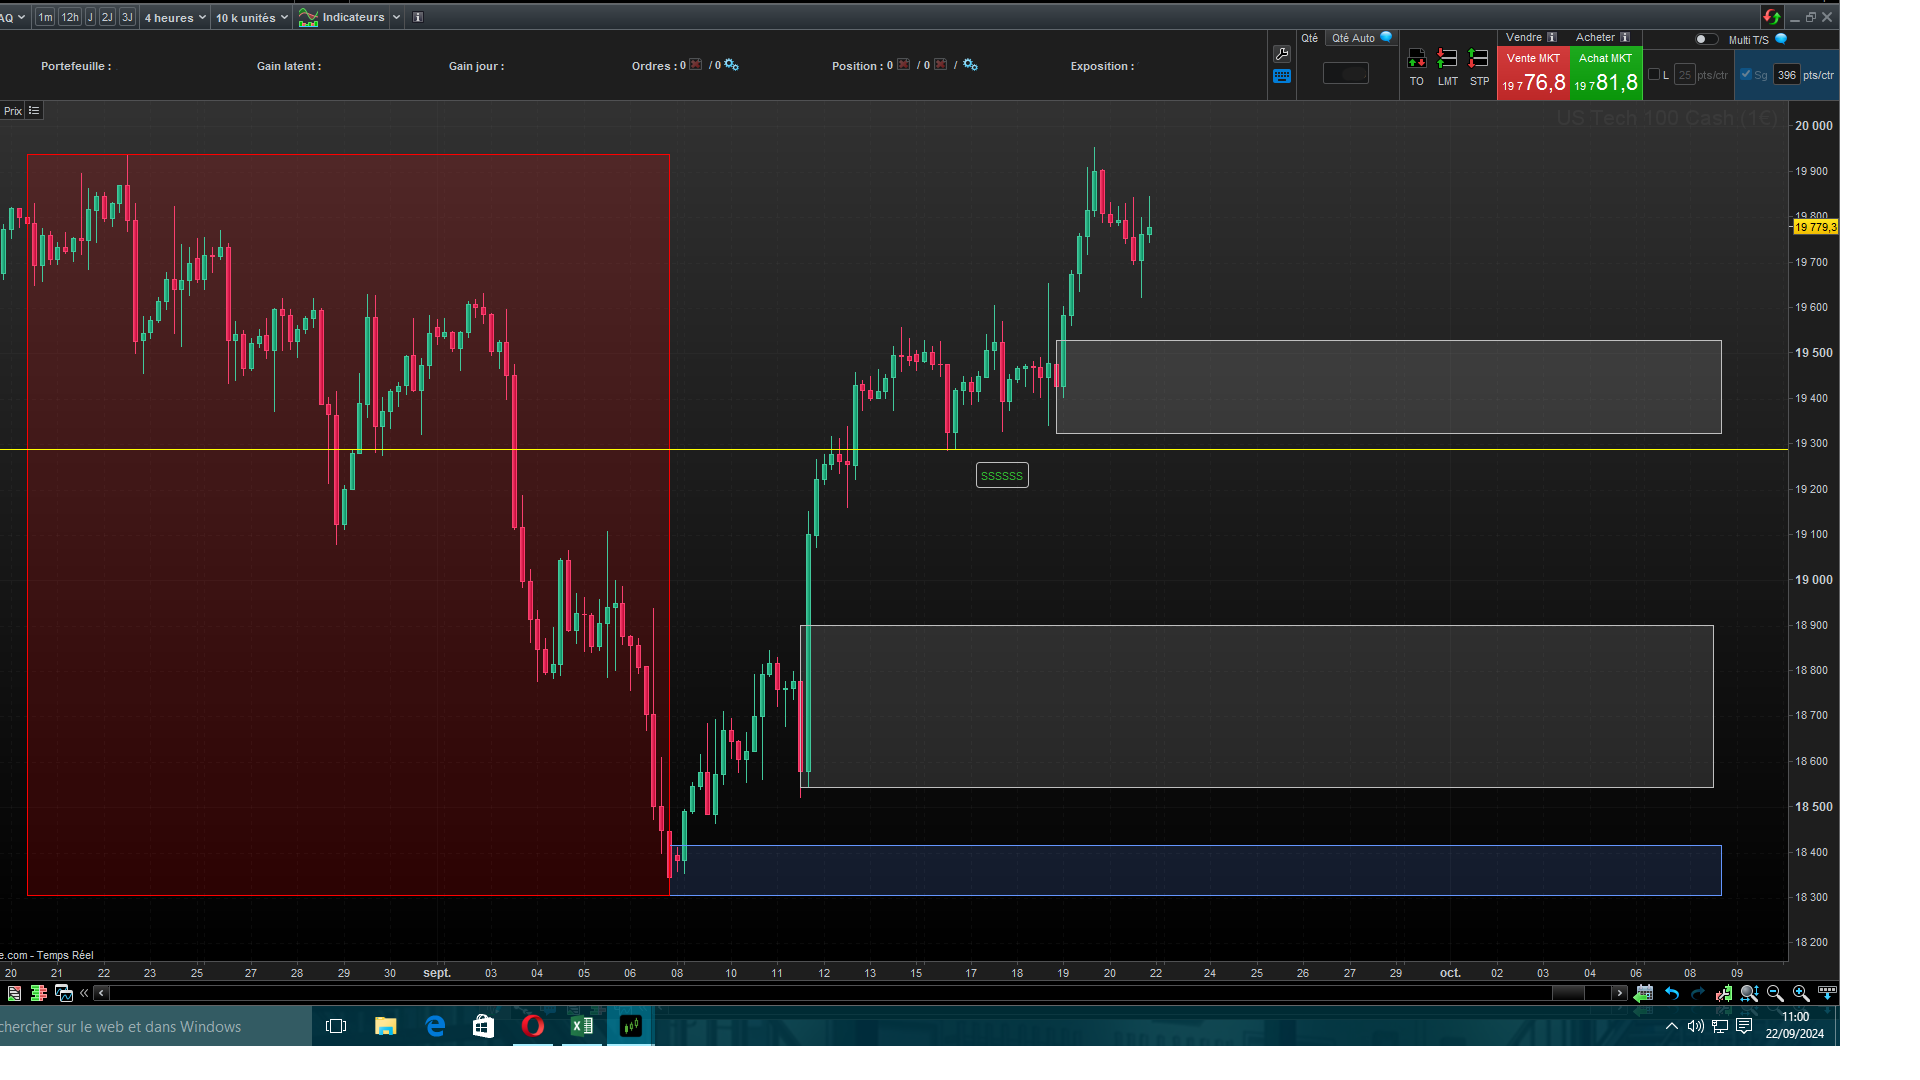Image resolution: width=1920 pixels, height=1080 pixels.
Task: Check the L limit pts/ctr checkbox
Action: (x=1654, y=75)
